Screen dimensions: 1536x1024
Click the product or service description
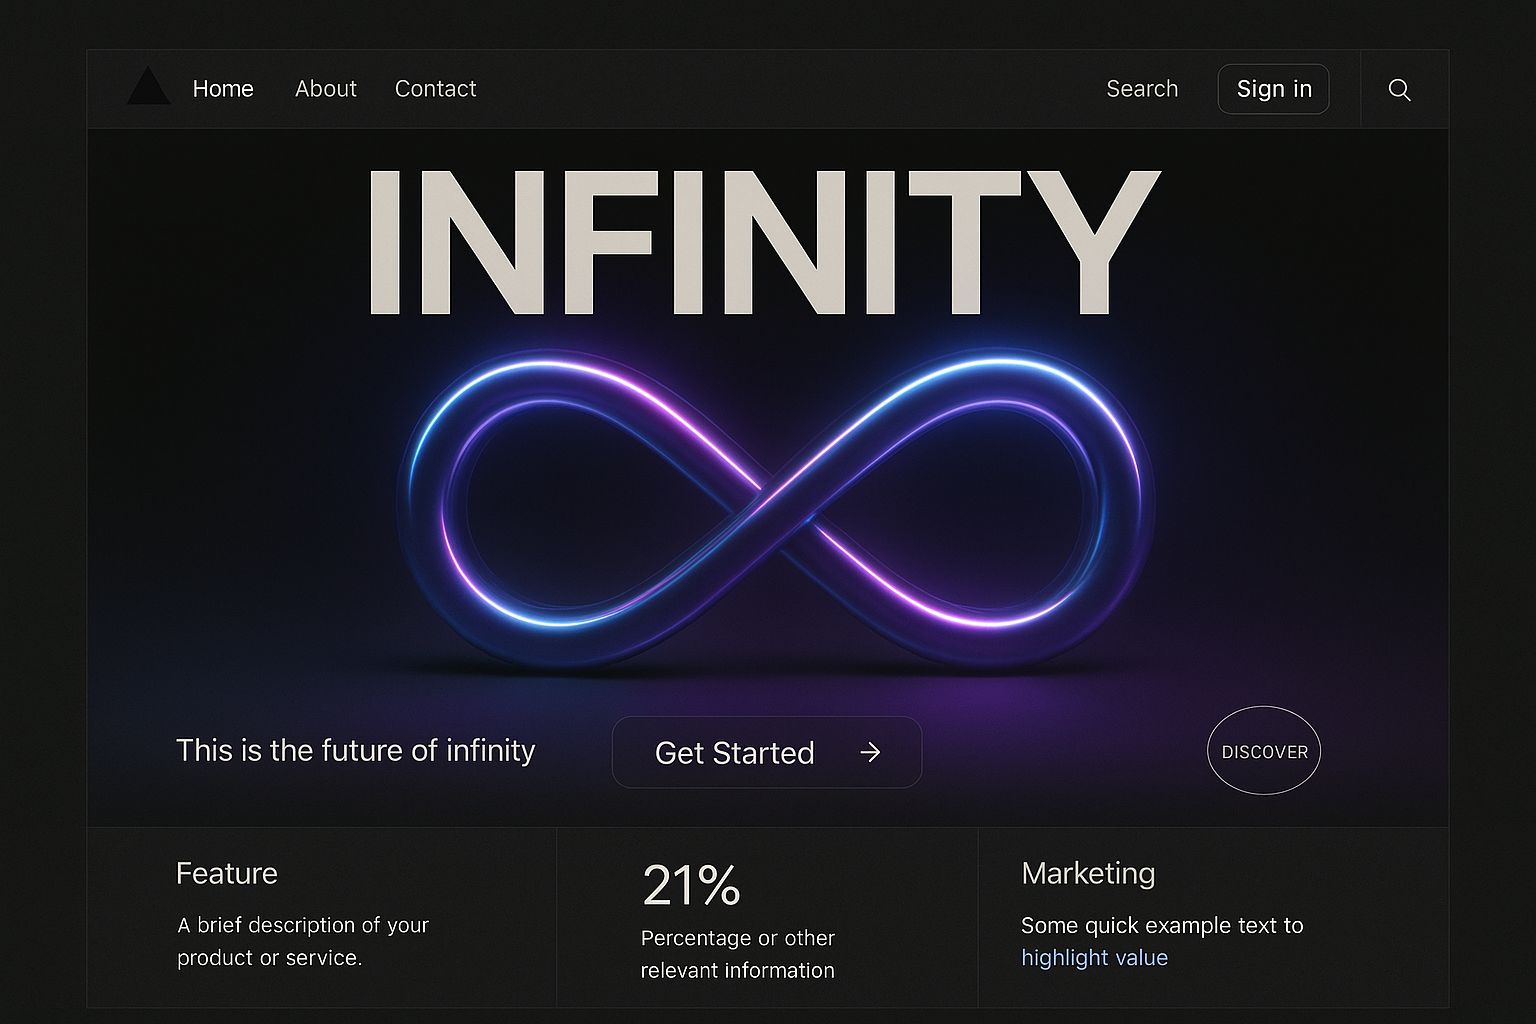click(303, 941)
